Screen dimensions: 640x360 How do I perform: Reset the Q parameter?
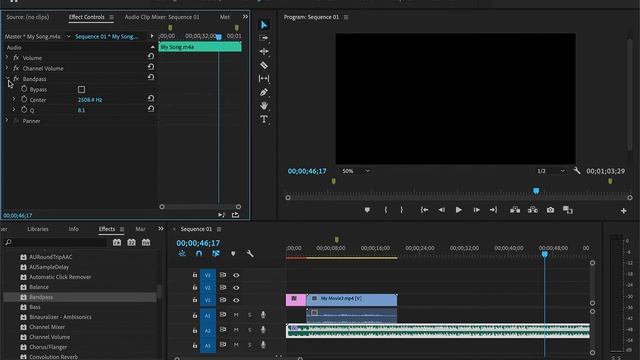[151, 109]
